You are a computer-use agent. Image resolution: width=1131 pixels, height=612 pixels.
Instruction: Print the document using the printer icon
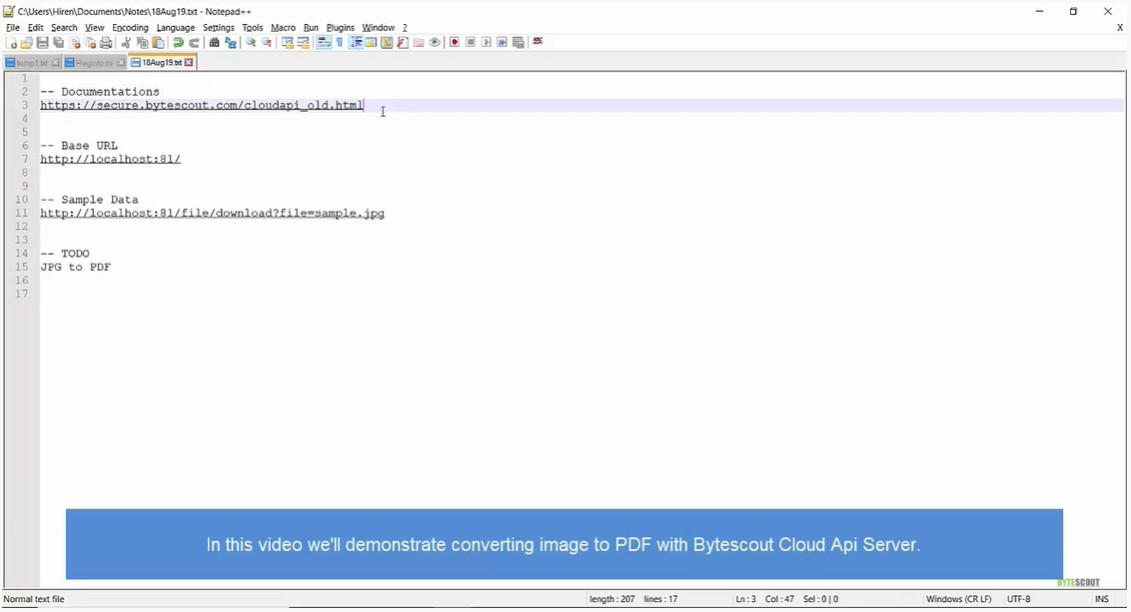(x=106, y=43)
